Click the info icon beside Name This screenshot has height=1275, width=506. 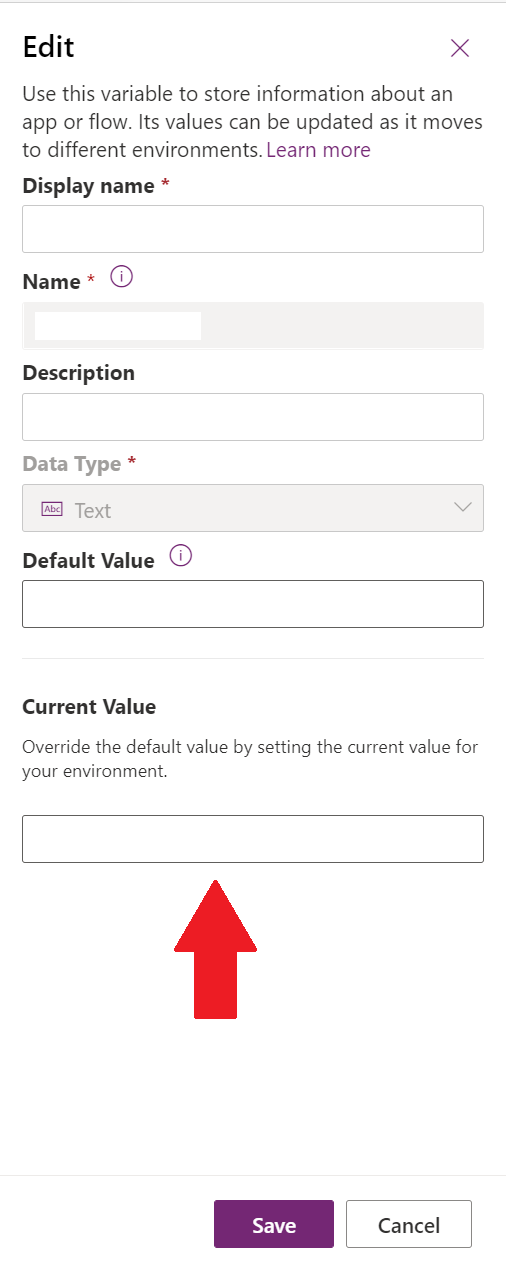tap(121, 278)
